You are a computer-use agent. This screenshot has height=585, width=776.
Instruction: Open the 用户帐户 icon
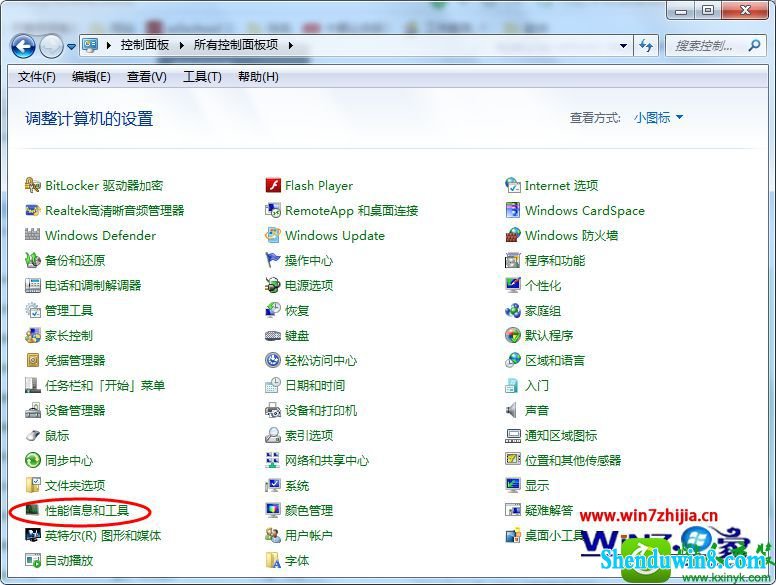(x=273, y=535)
